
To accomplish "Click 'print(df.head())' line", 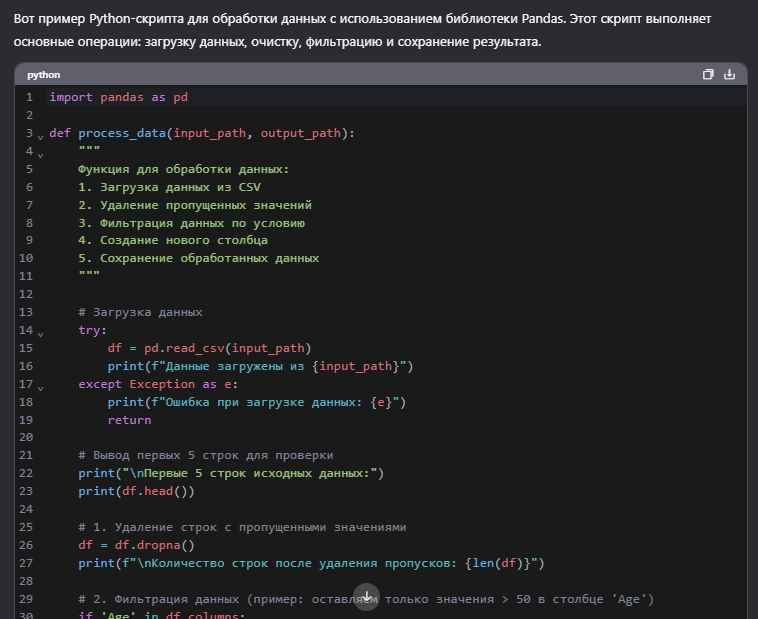I will pyautogui.click(x=136, y=491).
